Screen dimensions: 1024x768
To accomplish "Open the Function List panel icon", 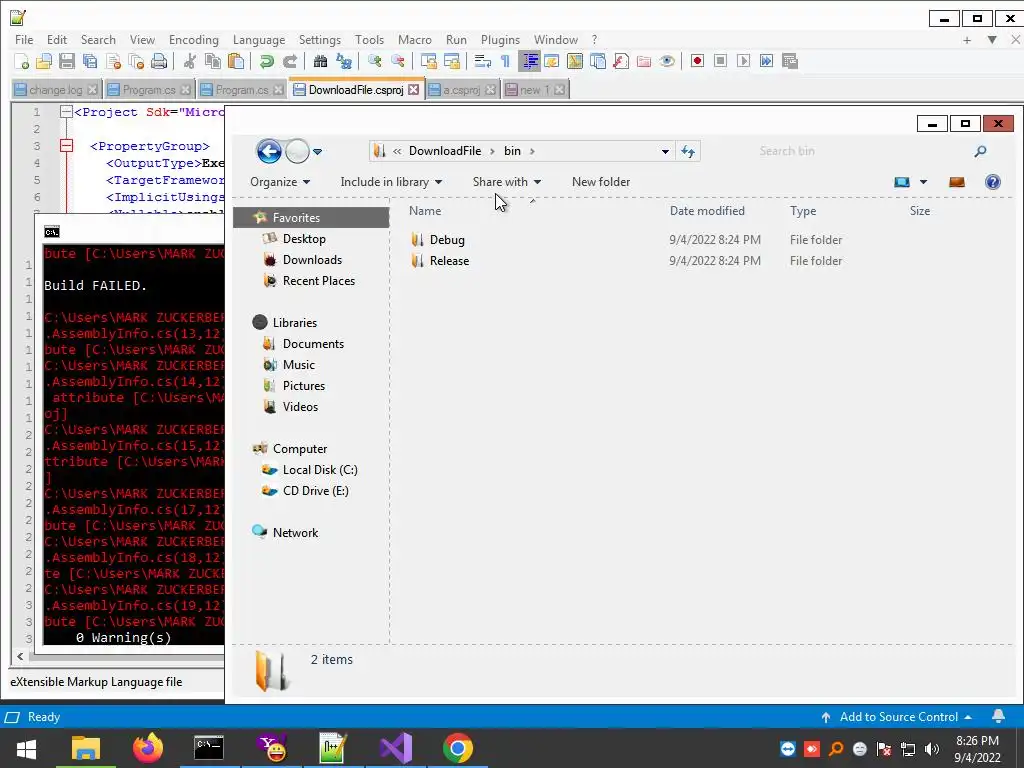I will [621, 61].
